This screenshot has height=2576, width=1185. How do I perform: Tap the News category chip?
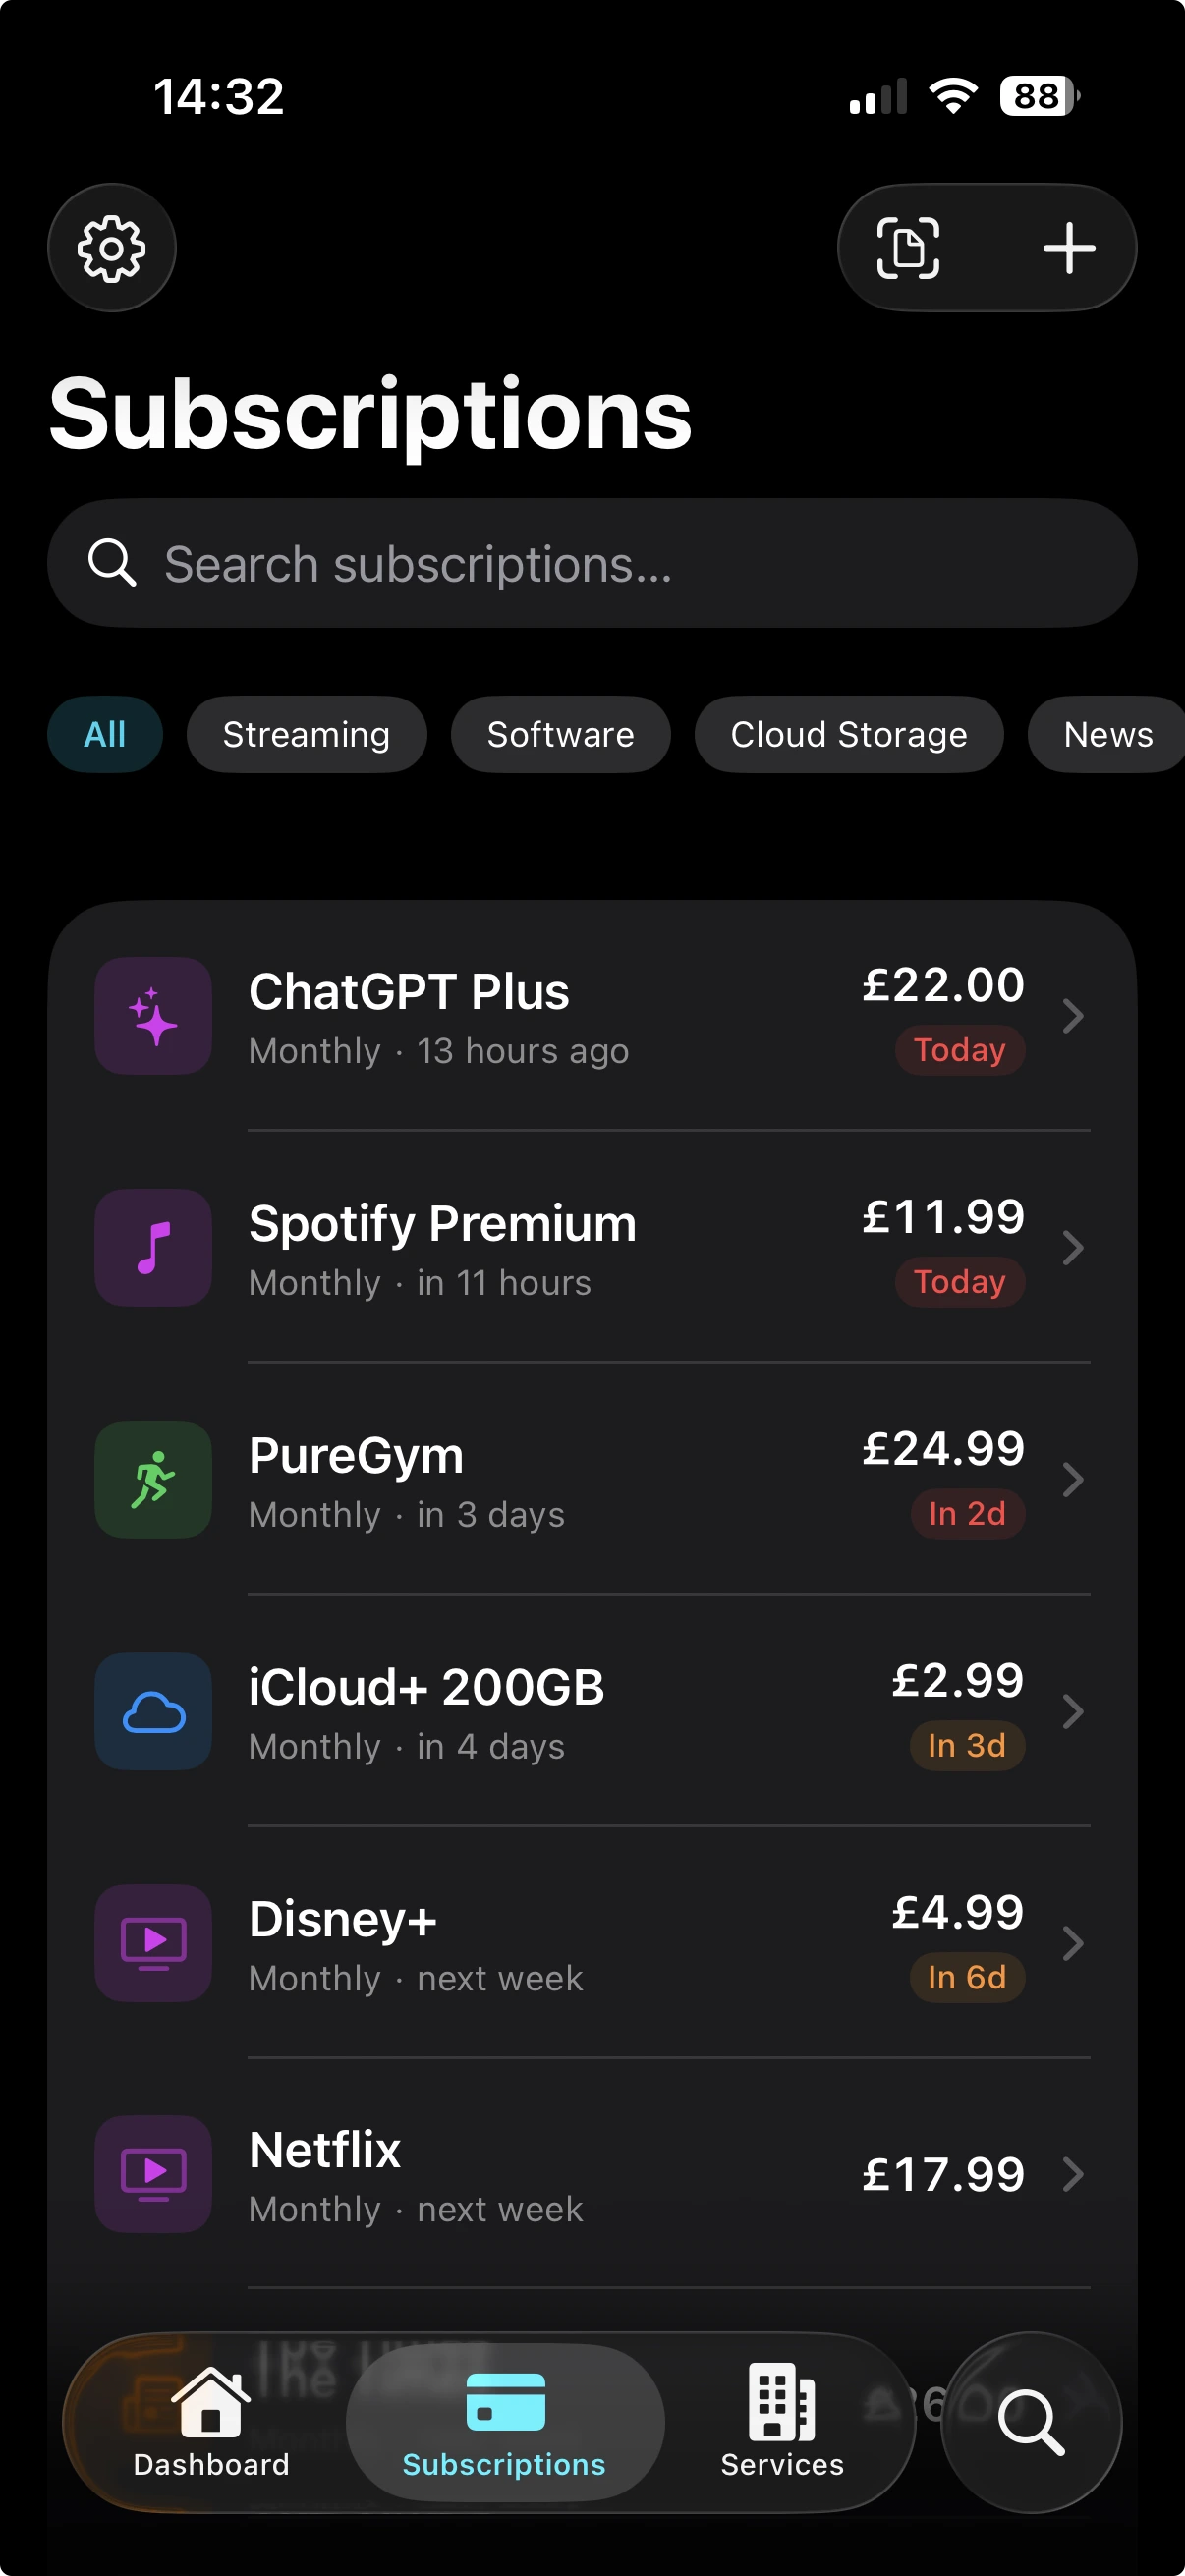[1107, 734]
